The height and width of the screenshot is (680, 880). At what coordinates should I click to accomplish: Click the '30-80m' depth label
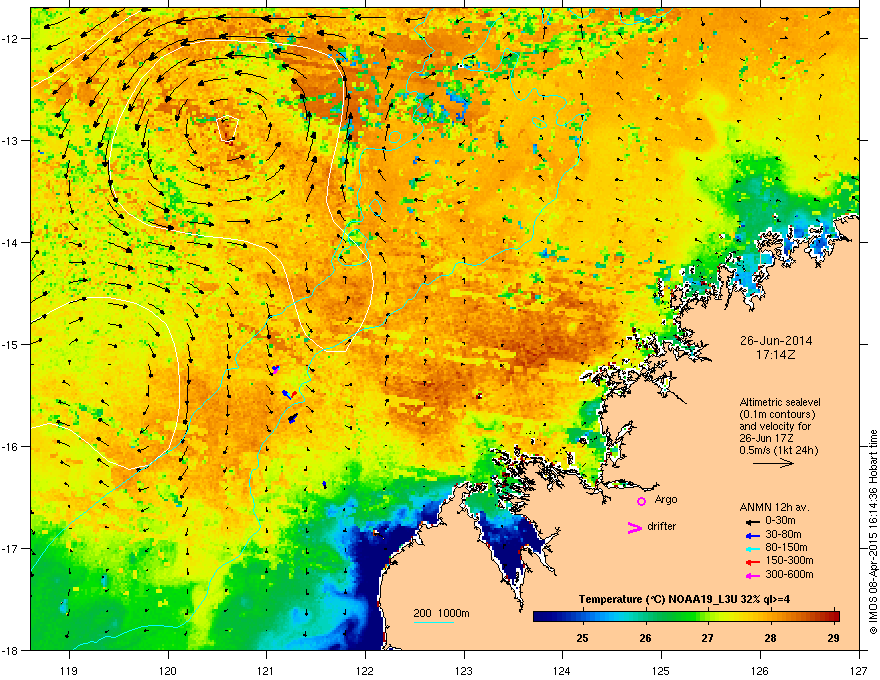(783, 534)
